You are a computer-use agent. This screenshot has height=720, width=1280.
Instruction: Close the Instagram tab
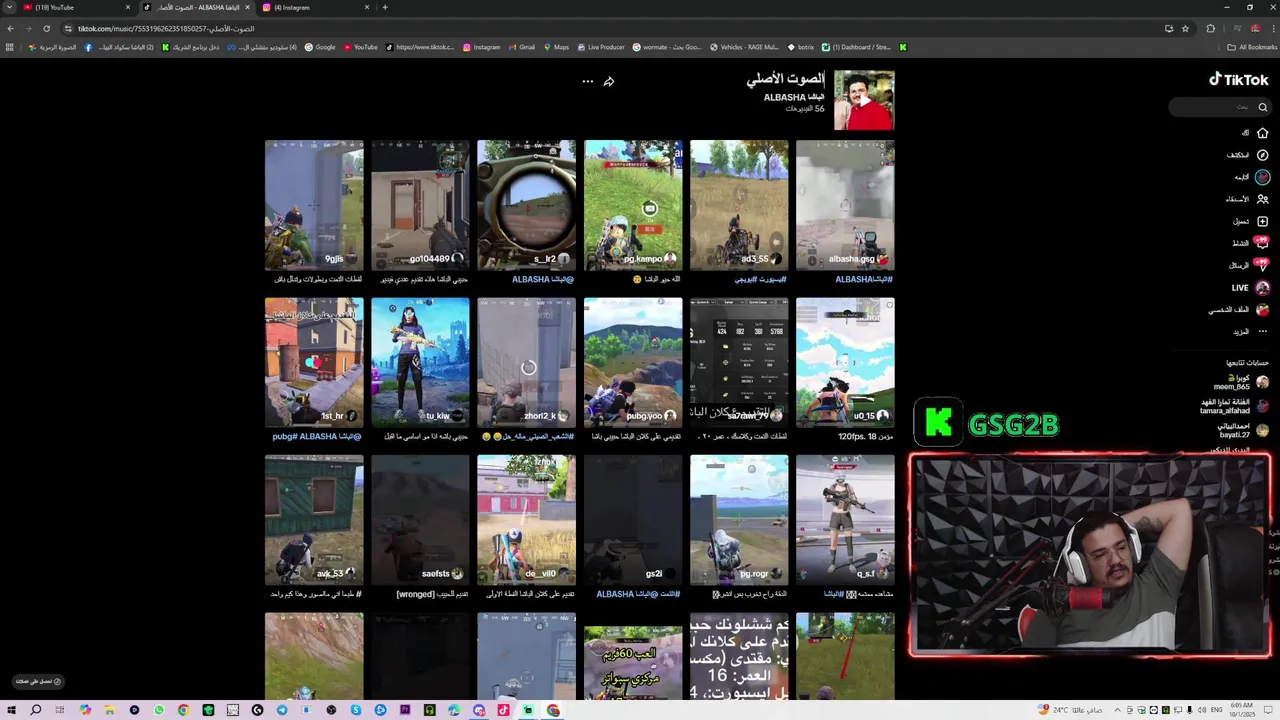(x=367, y=7)
